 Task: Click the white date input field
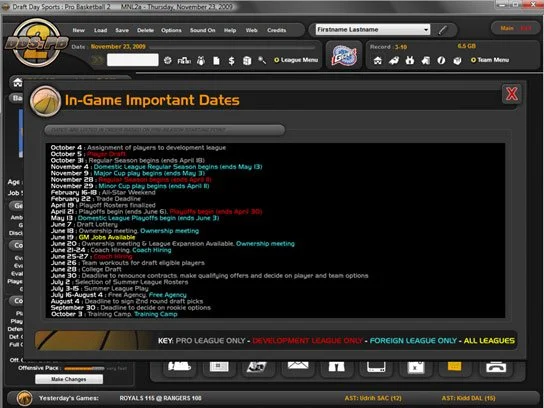pyautogui.click(x=133, y=60)
